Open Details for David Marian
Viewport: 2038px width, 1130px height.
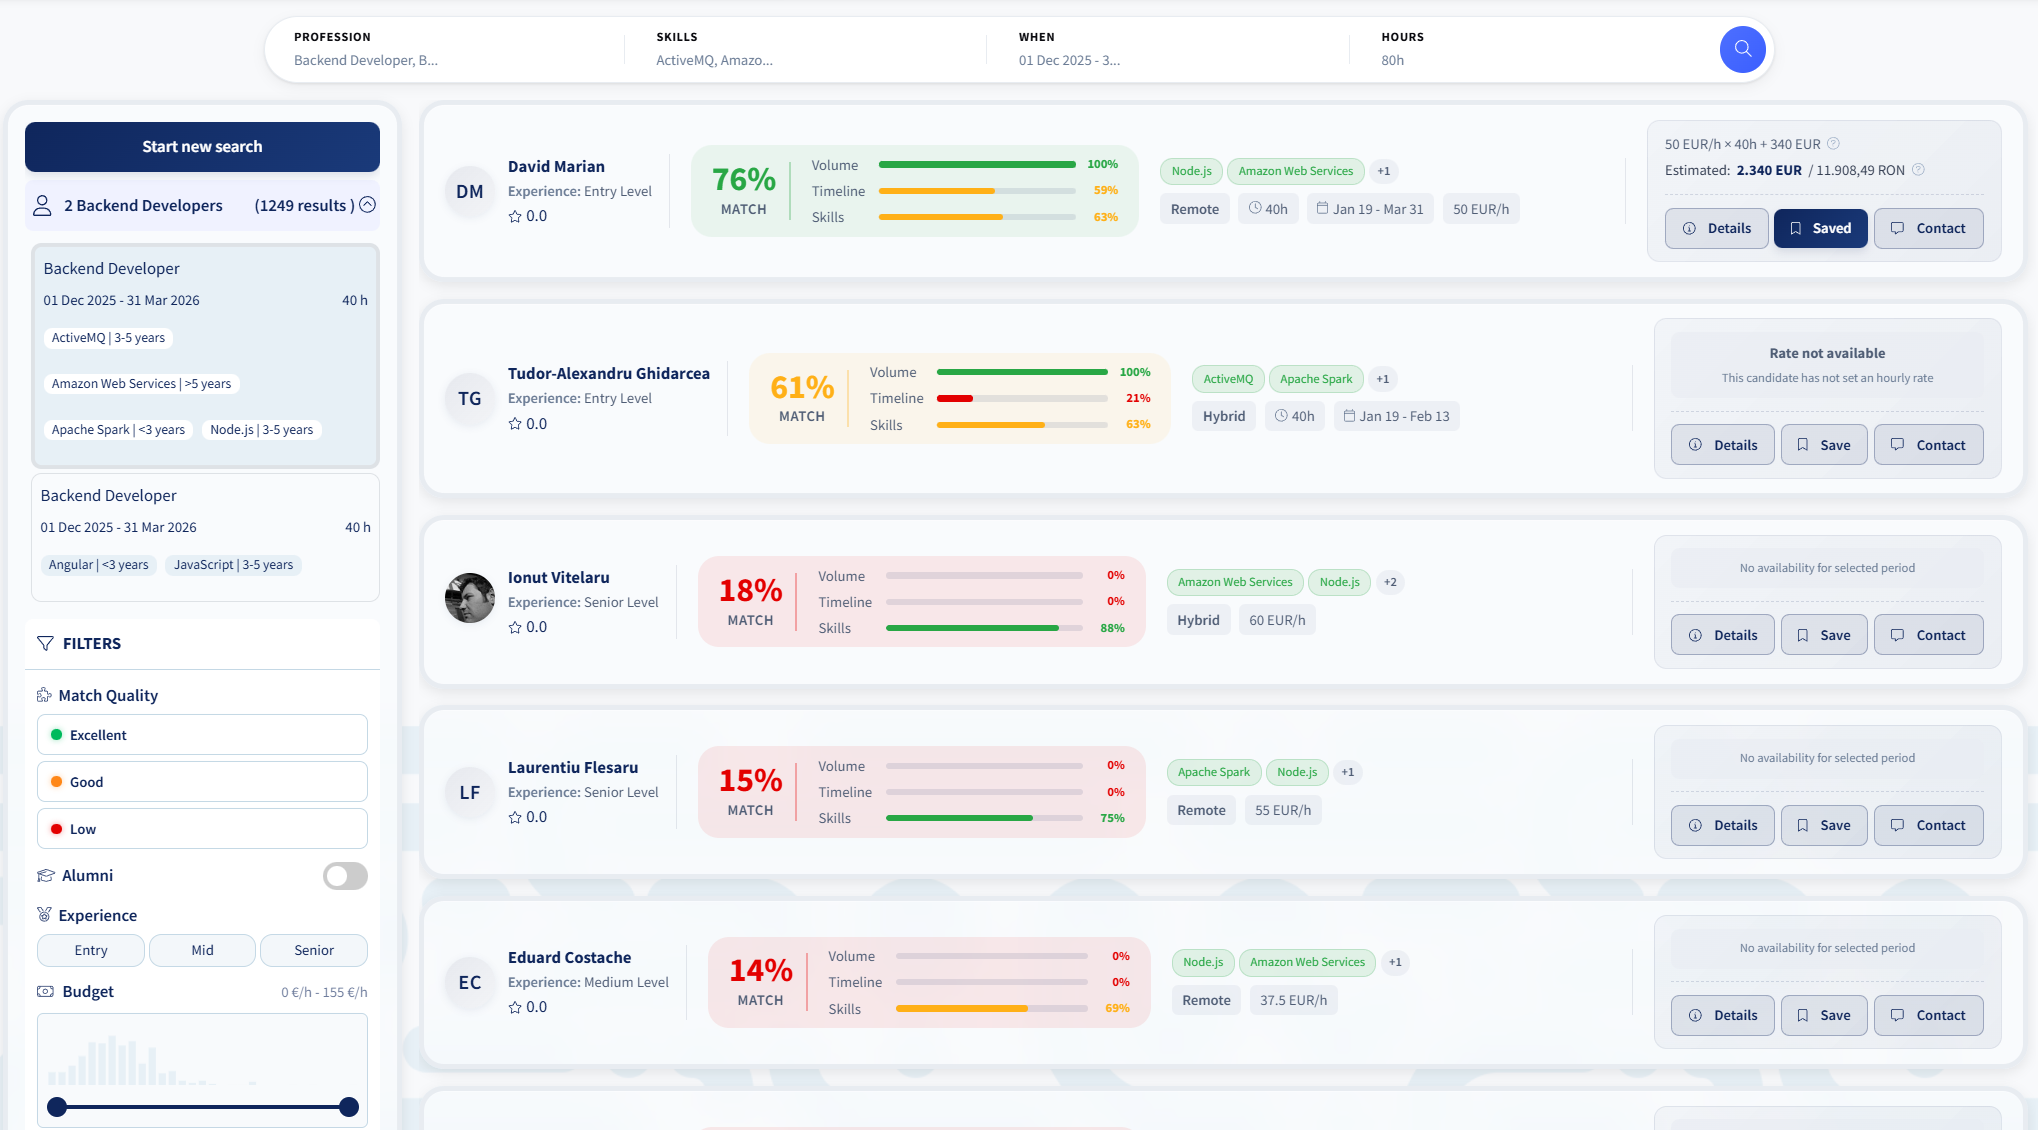[1716, 228]
